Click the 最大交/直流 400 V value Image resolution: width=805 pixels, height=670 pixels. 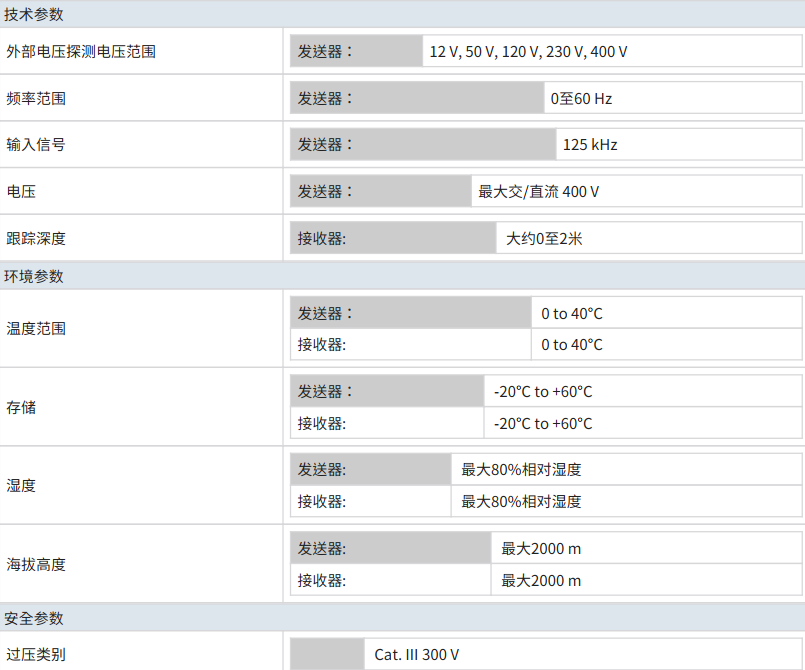(539, 191)
